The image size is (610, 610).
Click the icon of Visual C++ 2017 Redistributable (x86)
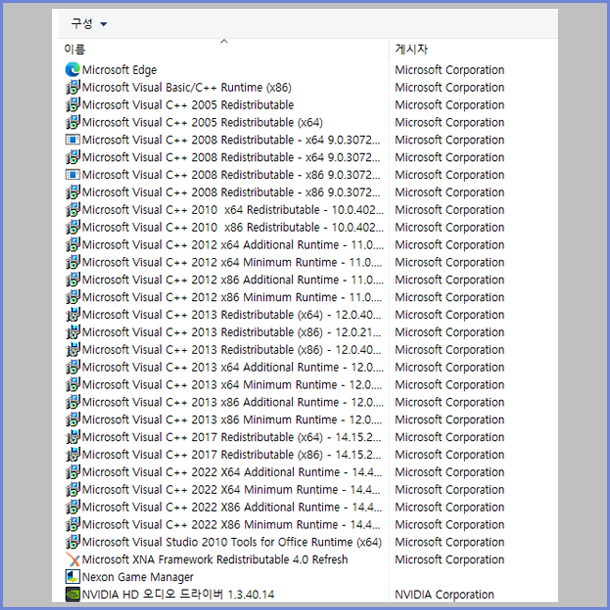click(73, 454)
